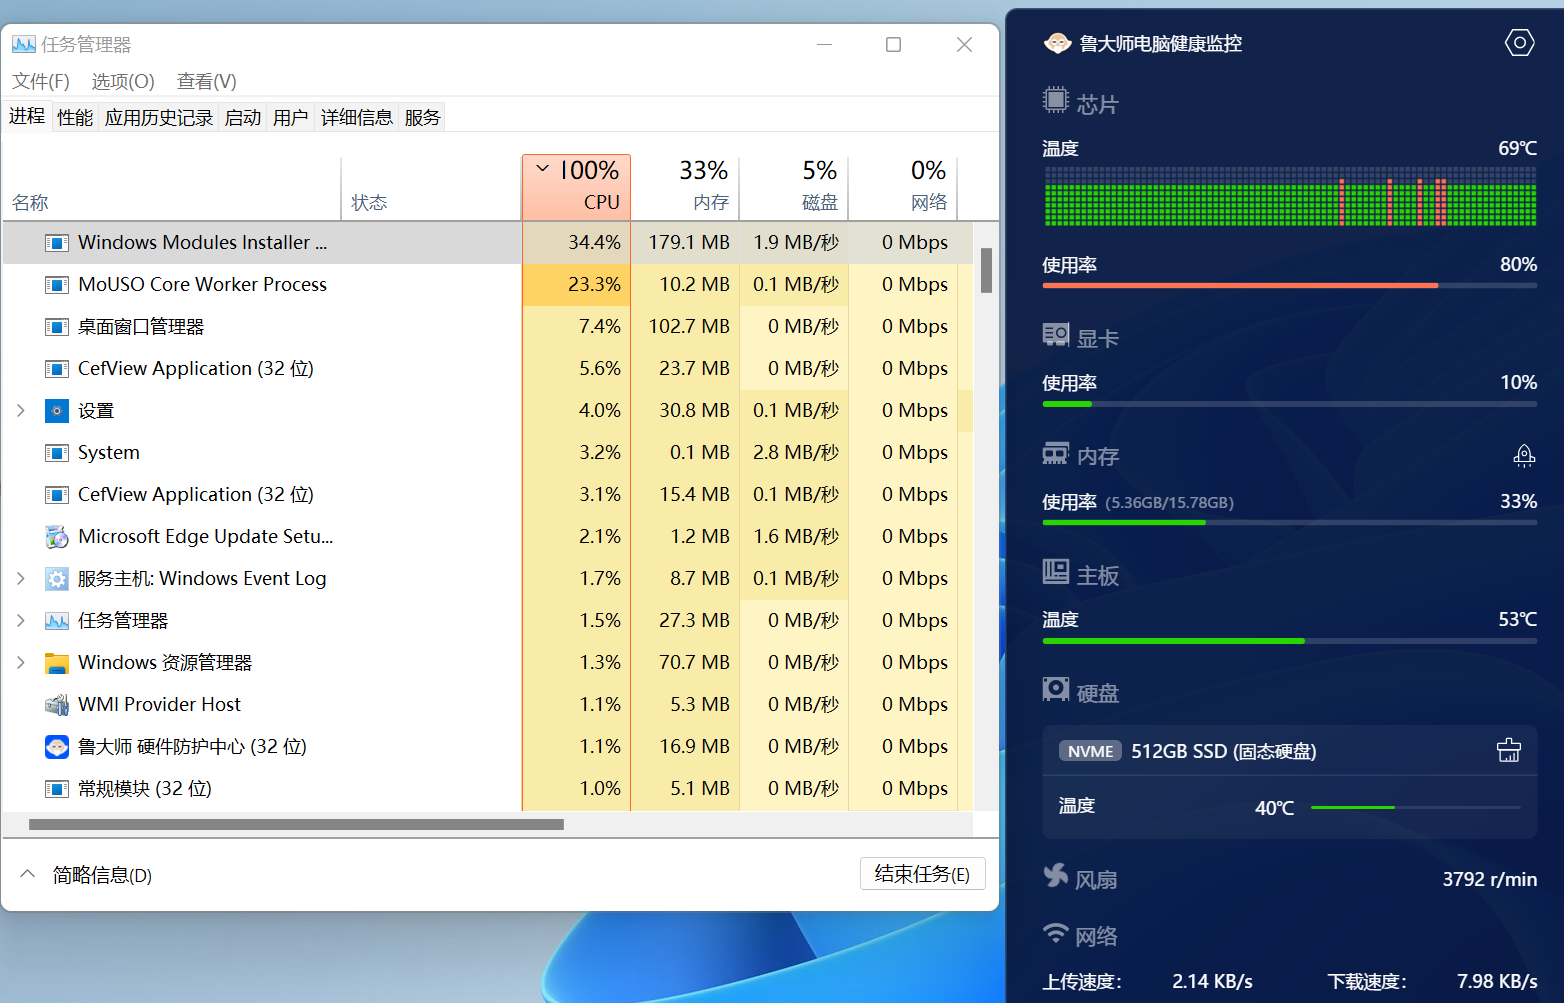Image resolution: width=1564 pixels, height=1003 pixels.
Task: Click the CPU column sort arrow
Action: point(542,169)
